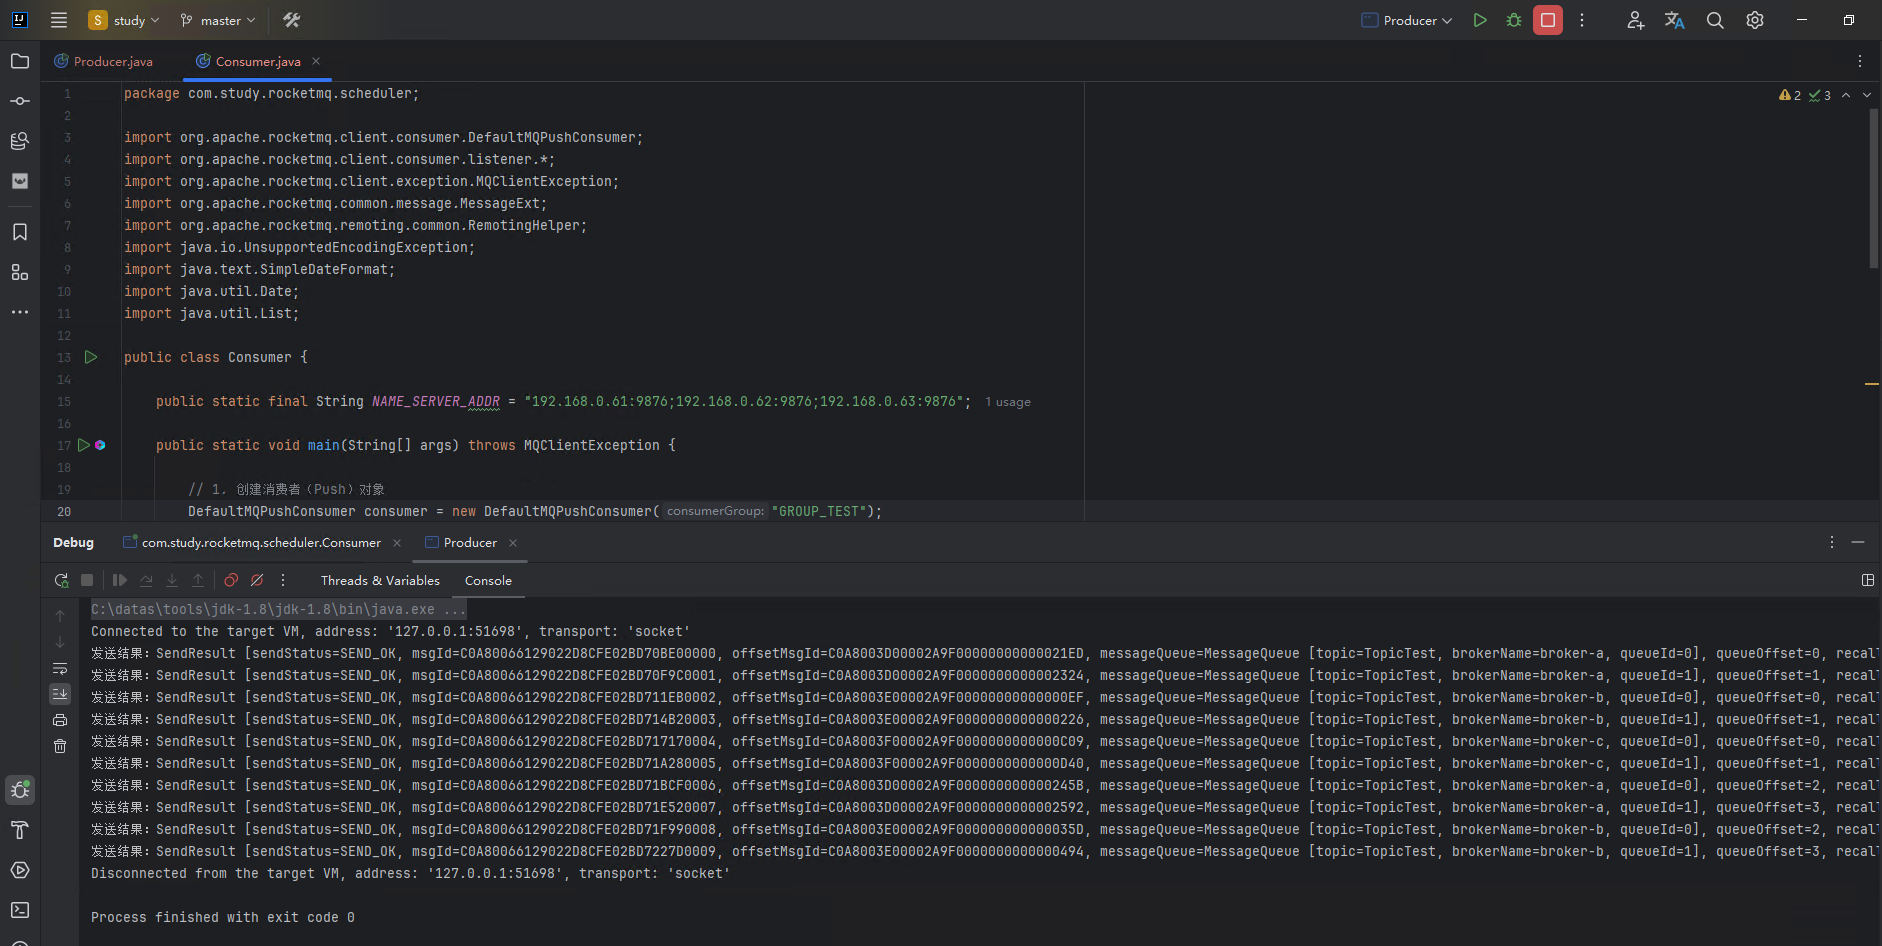Open the main hamburger menu

point(59,20)
